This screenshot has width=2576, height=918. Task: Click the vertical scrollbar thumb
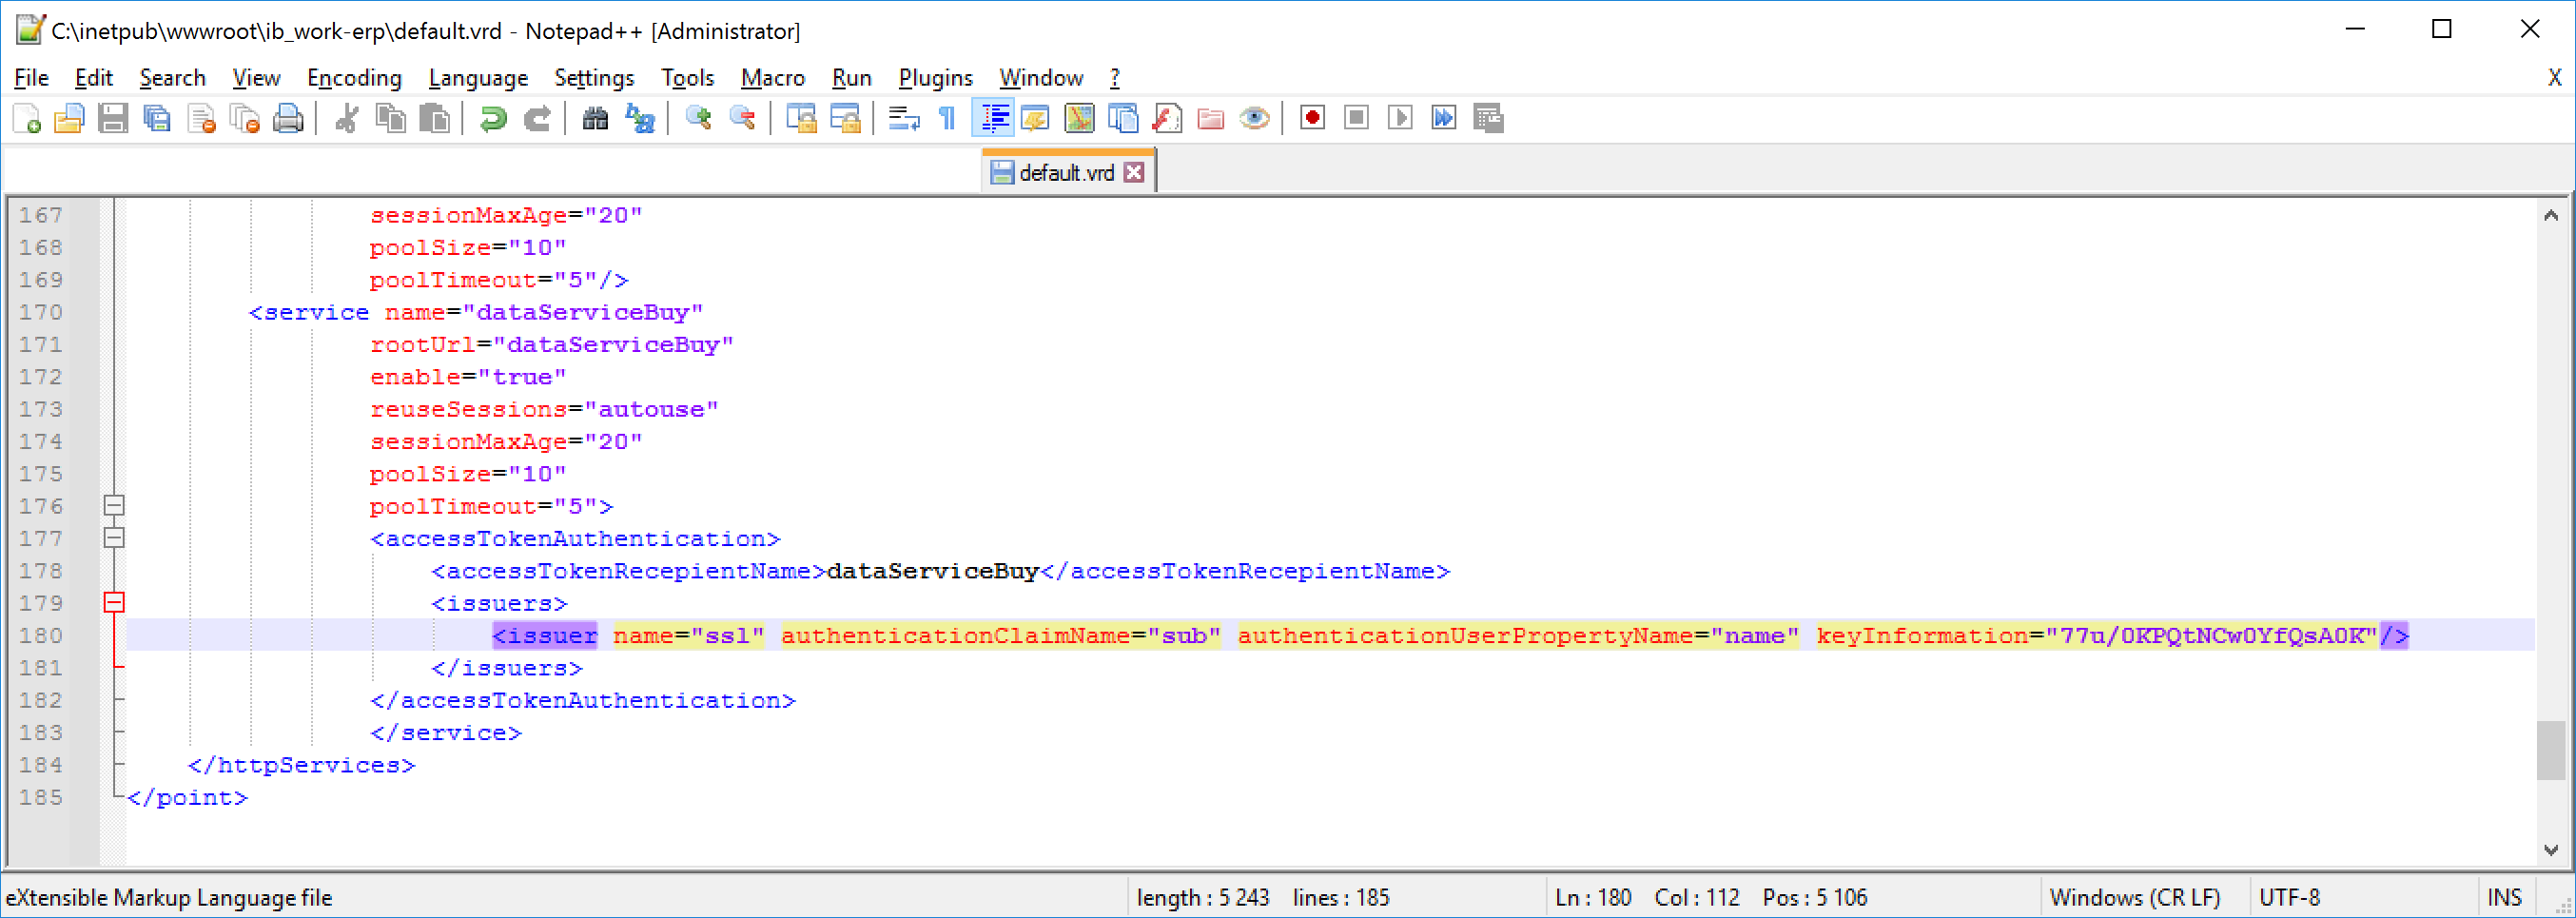coord(2550,750)
